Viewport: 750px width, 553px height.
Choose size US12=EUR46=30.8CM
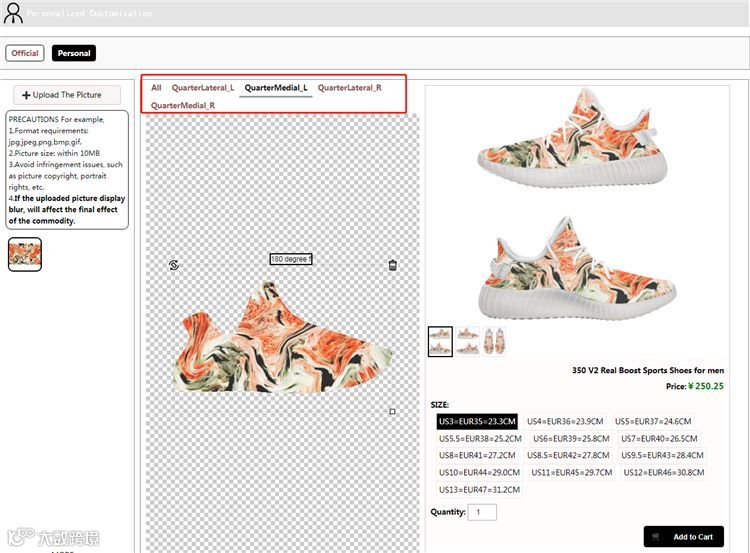[x=664, y=473]
